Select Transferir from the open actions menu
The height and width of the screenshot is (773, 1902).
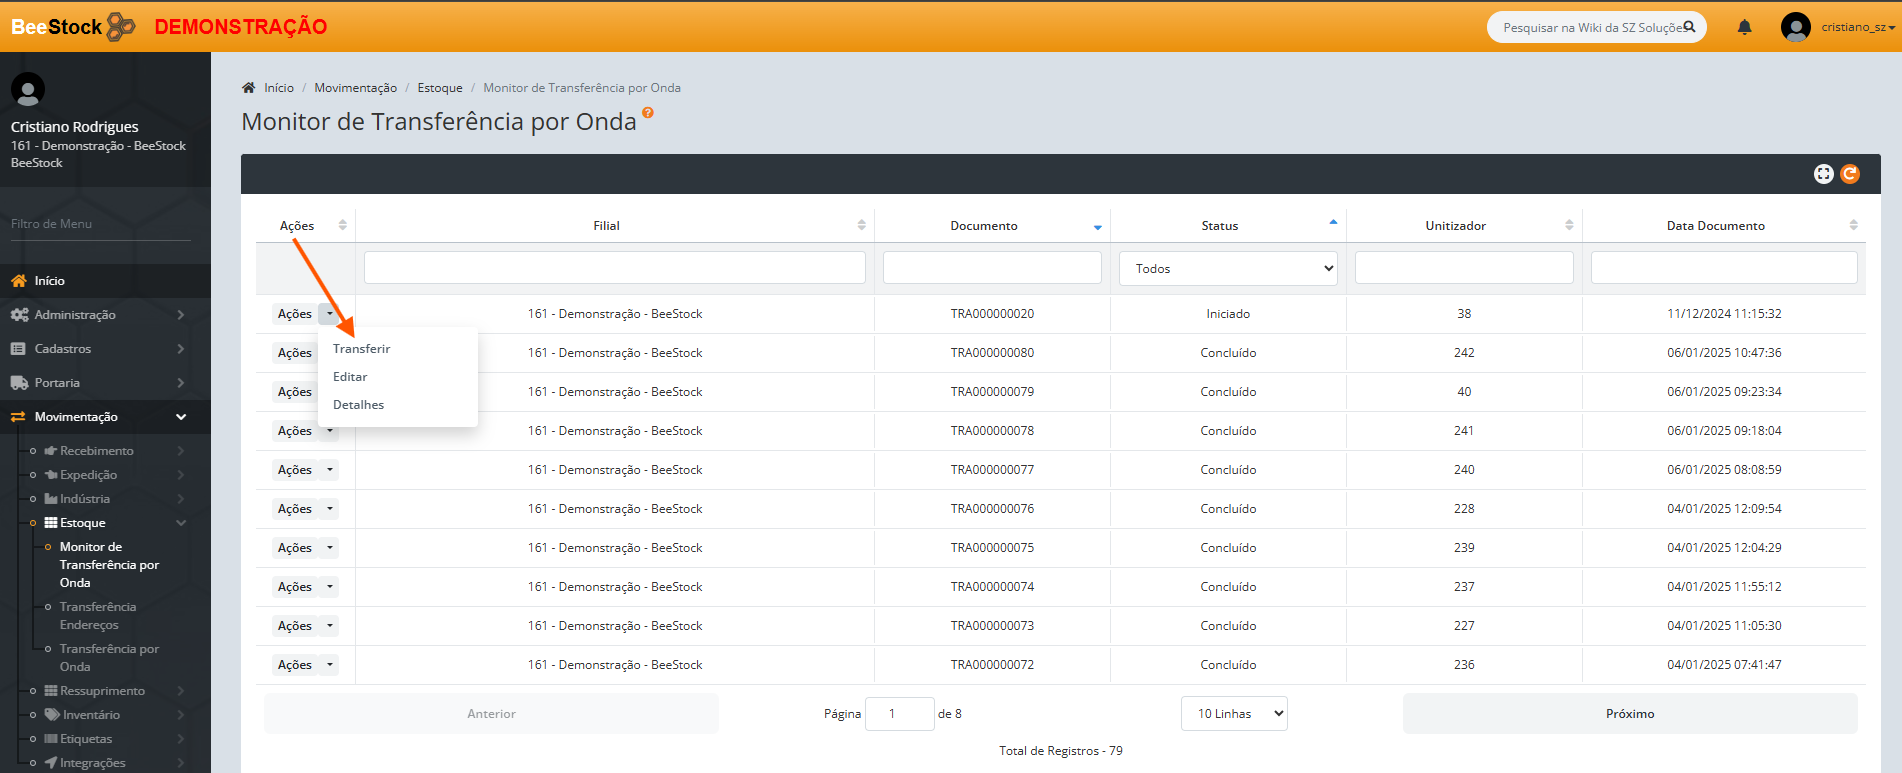point(362,349)
